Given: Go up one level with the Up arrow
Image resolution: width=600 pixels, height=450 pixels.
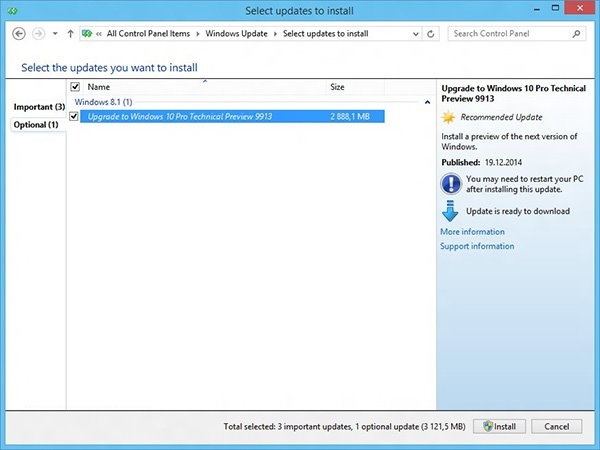Looking at the screenshot, I should click(70, 34).
